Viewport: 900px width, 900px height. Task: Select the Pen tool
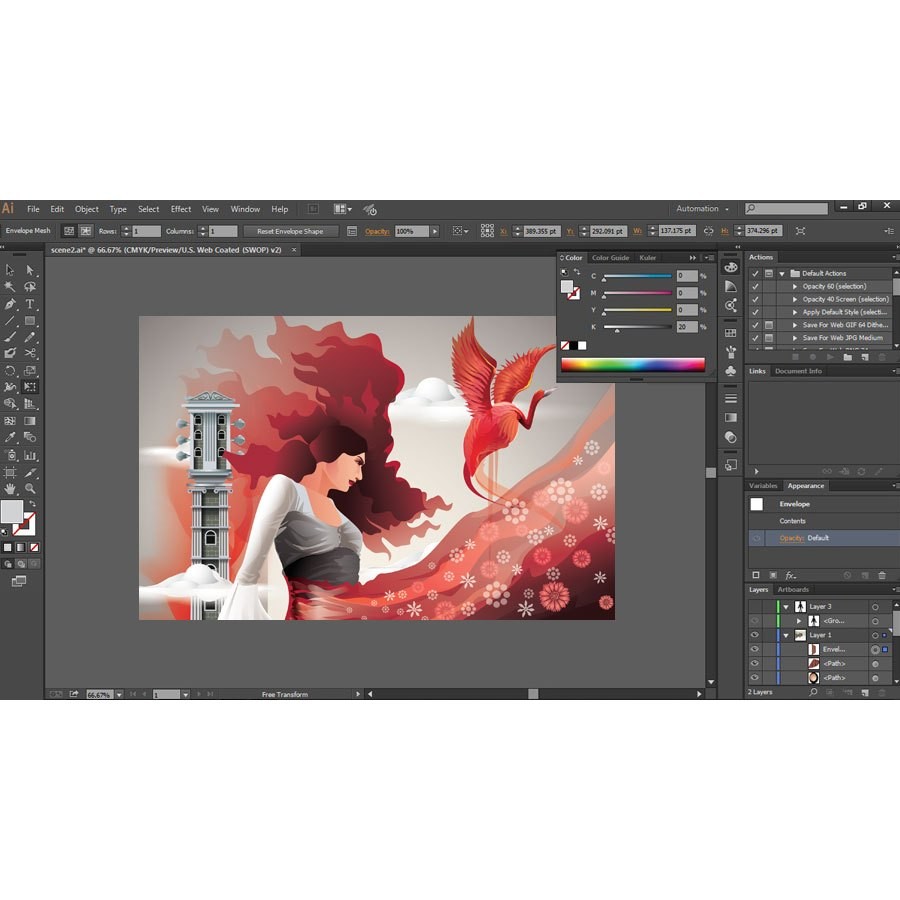(x=10, y=304)
